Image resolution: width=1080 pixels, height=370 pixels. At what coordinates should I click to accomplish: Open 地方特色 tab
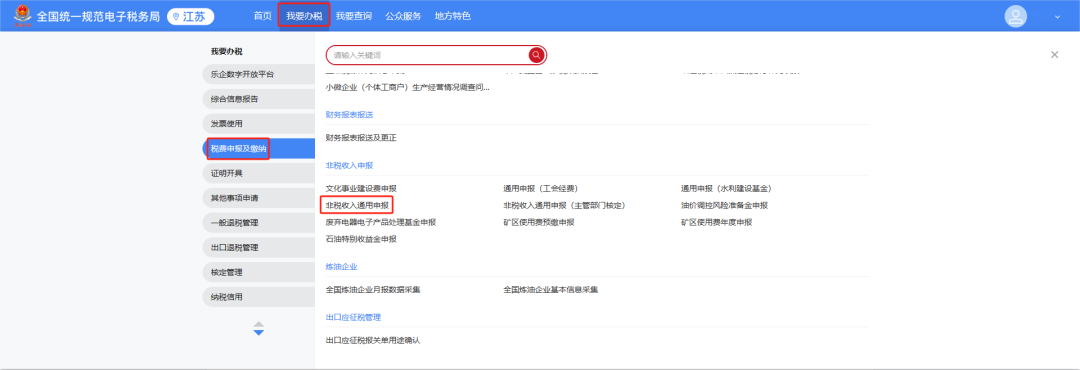coord(453,16)
